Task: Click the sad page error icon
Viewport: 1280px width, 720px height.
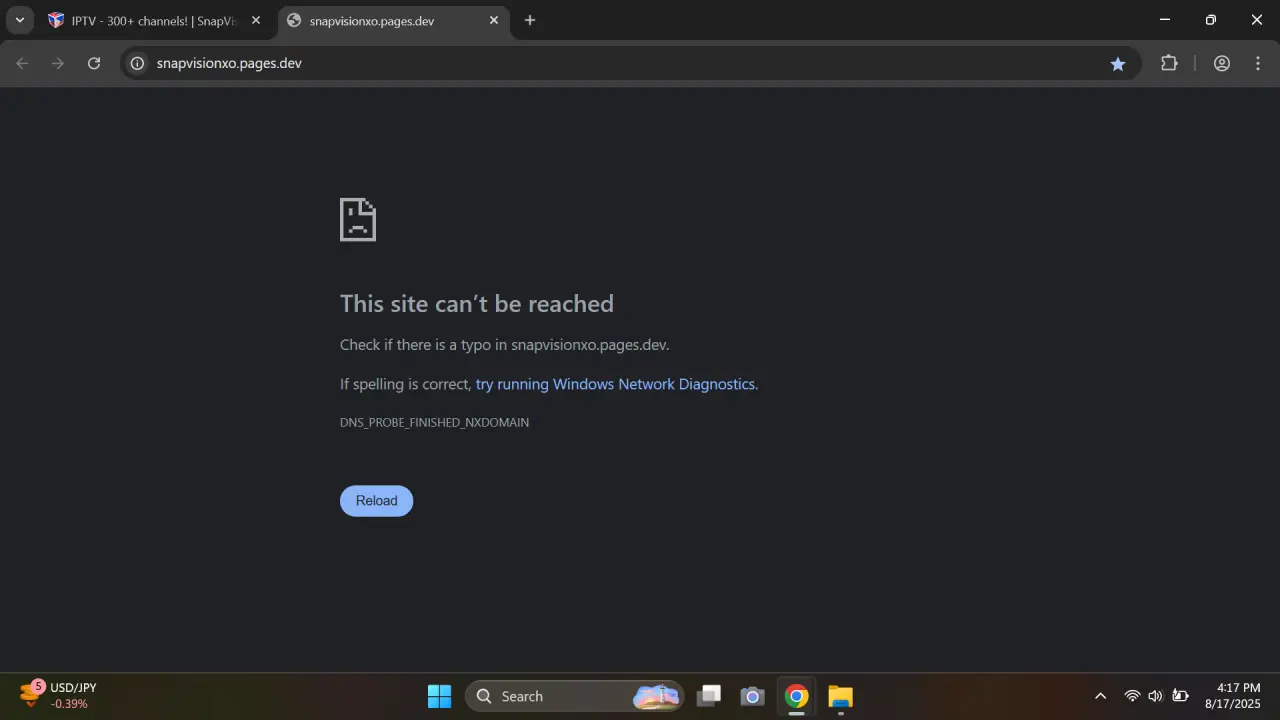Action: point(358,220)
